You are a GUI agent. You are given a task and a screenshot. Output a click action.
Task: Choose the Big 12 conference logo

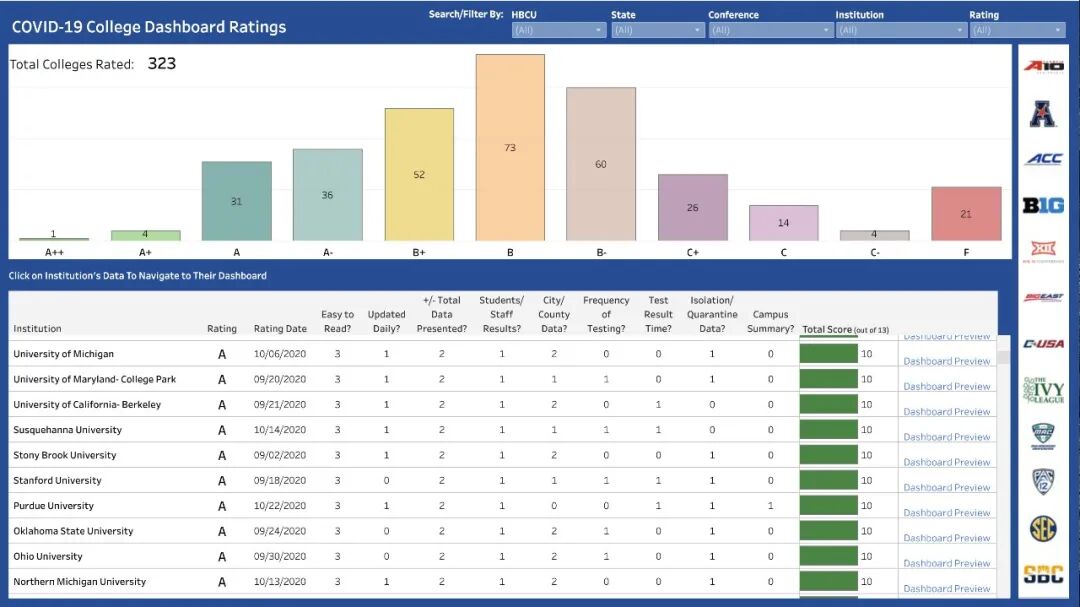[x=1043, y=251]
